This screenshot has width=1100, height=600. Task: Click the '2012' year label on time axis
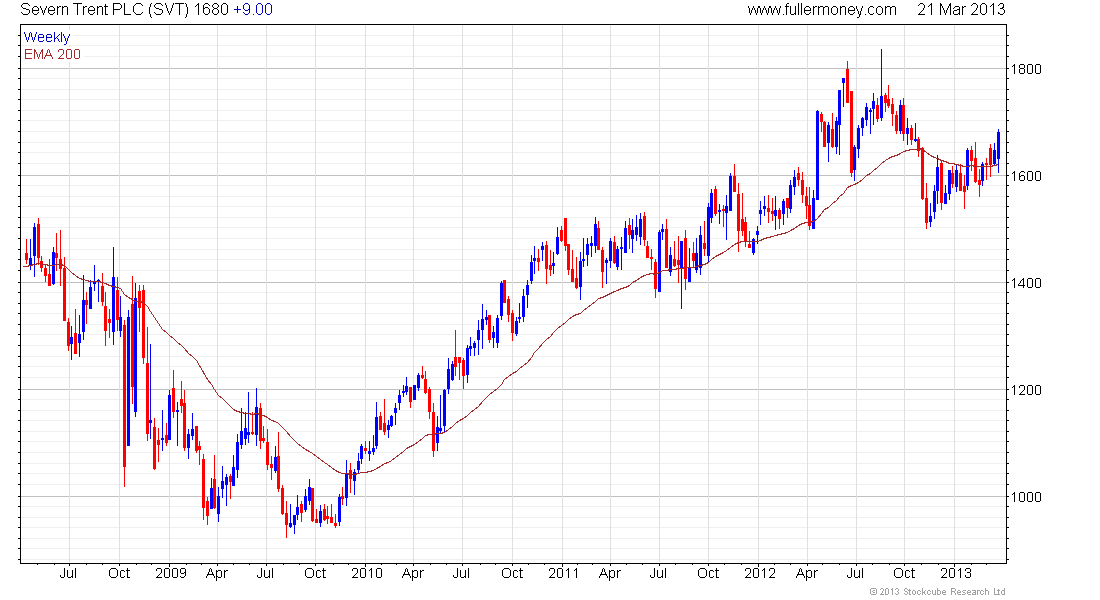pyautogui.click(x=760, y=573)
